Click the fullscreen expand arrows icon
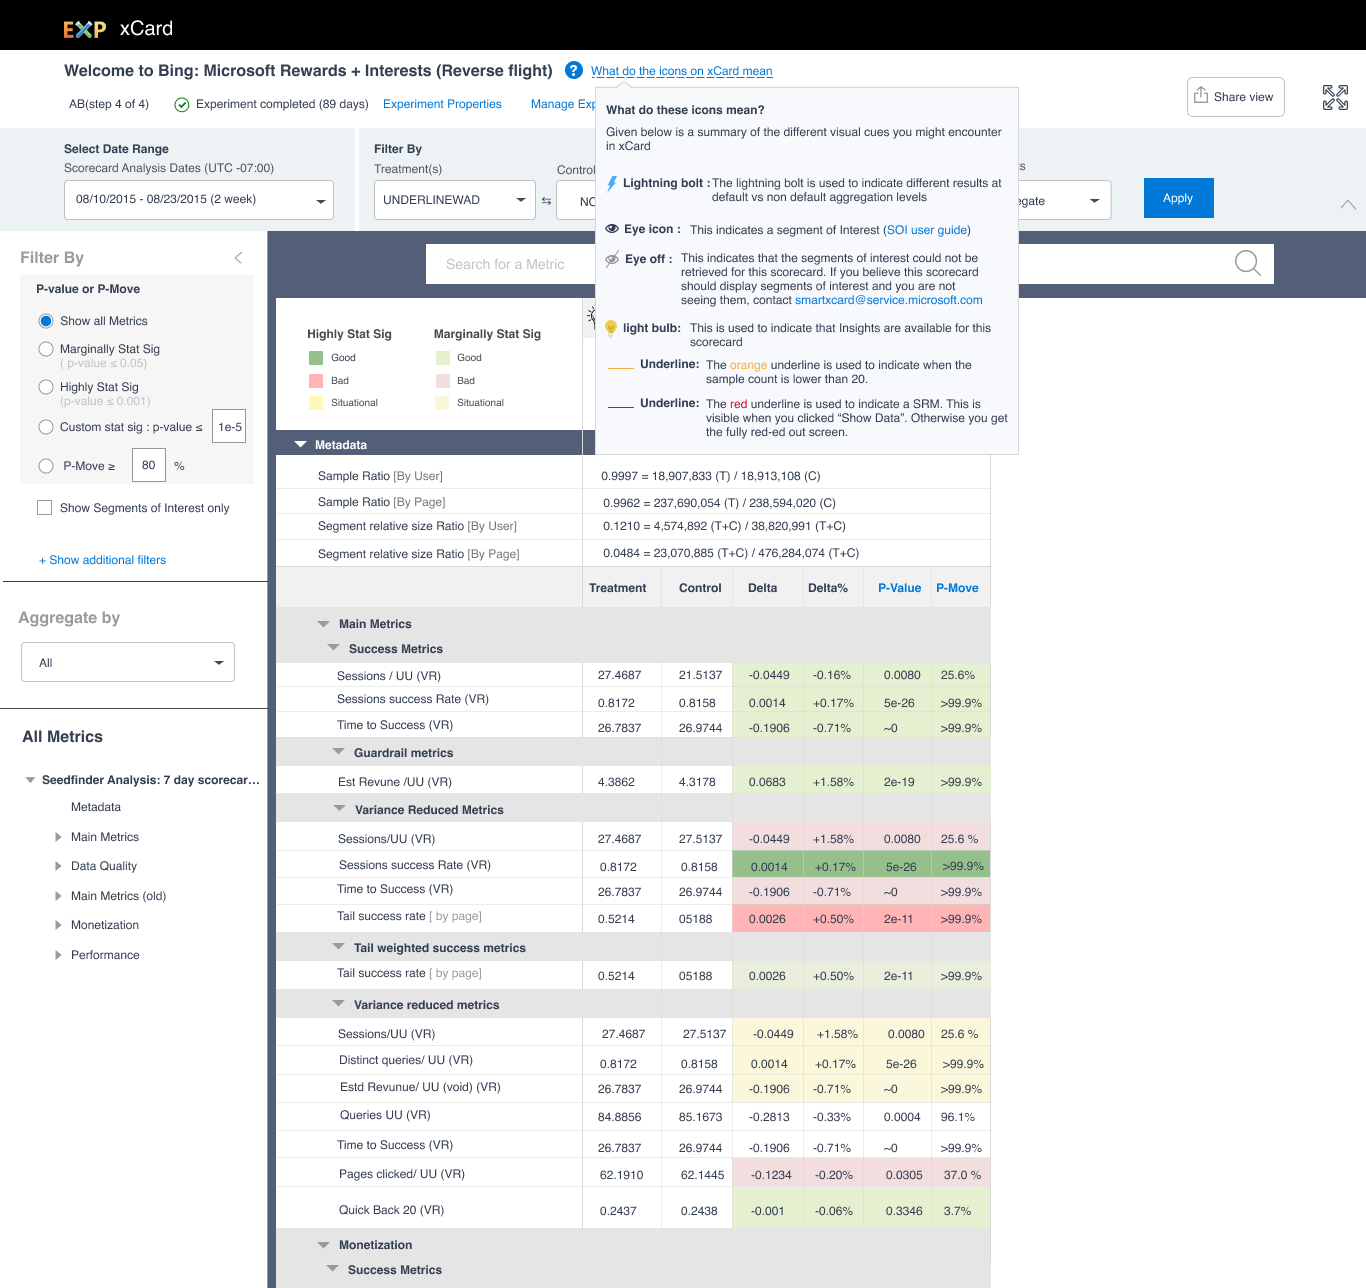Image resolution: width=1366 pixels, height=1288 pixels. (1335, 97)
